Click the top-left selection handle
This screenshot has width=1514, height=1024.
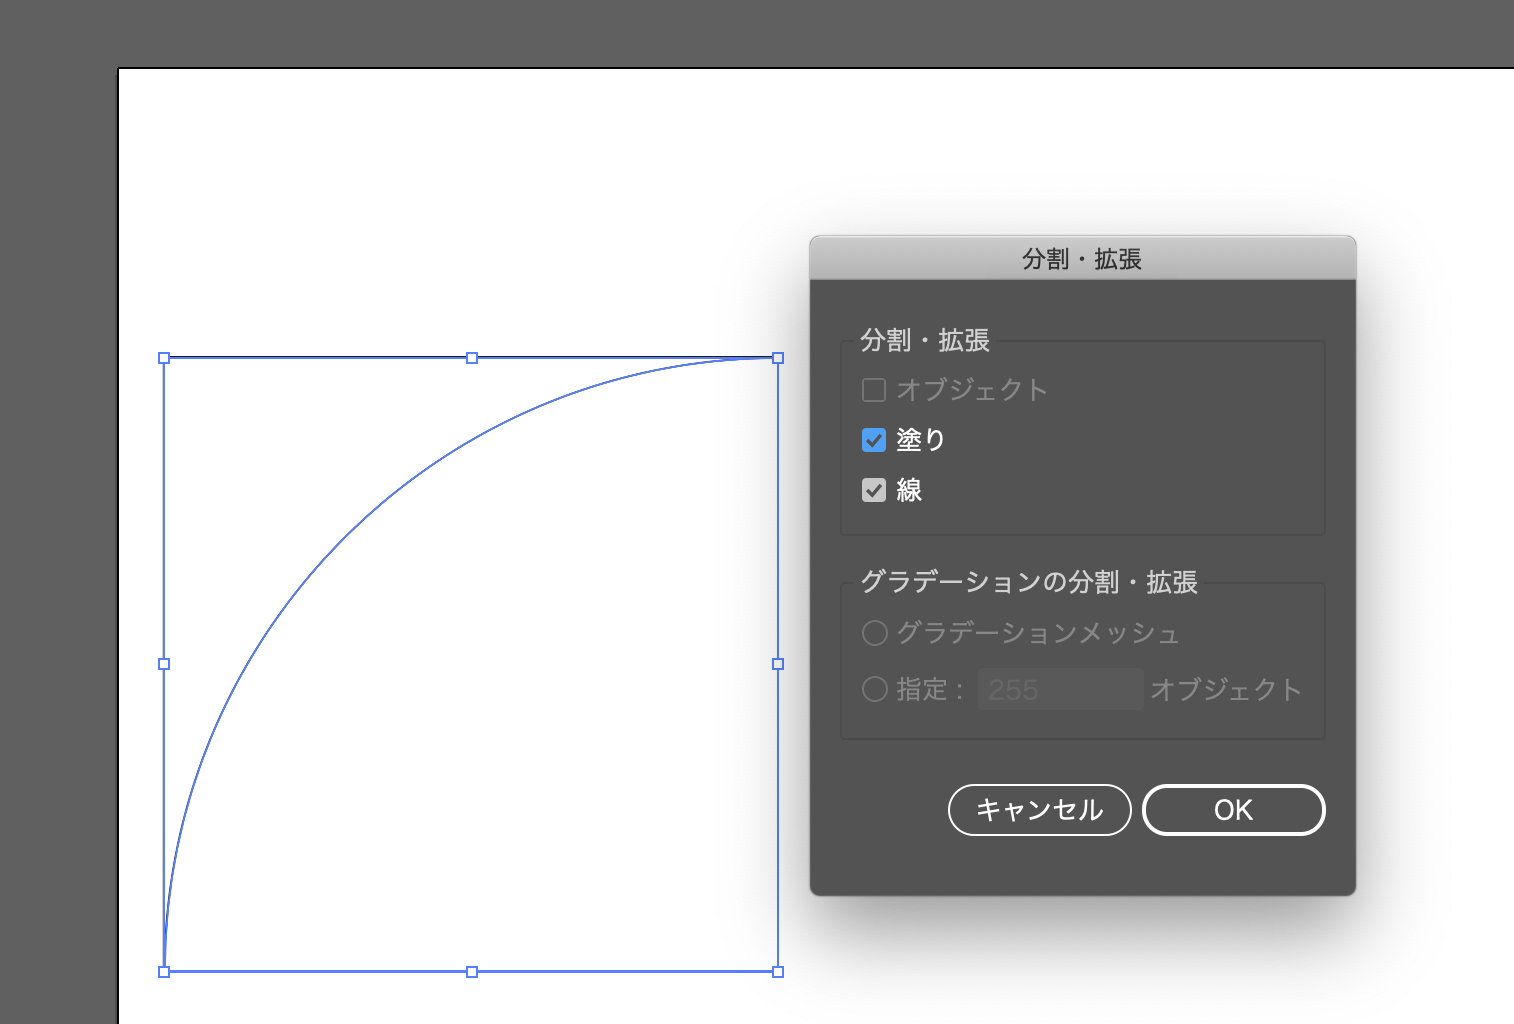point(164,357)
